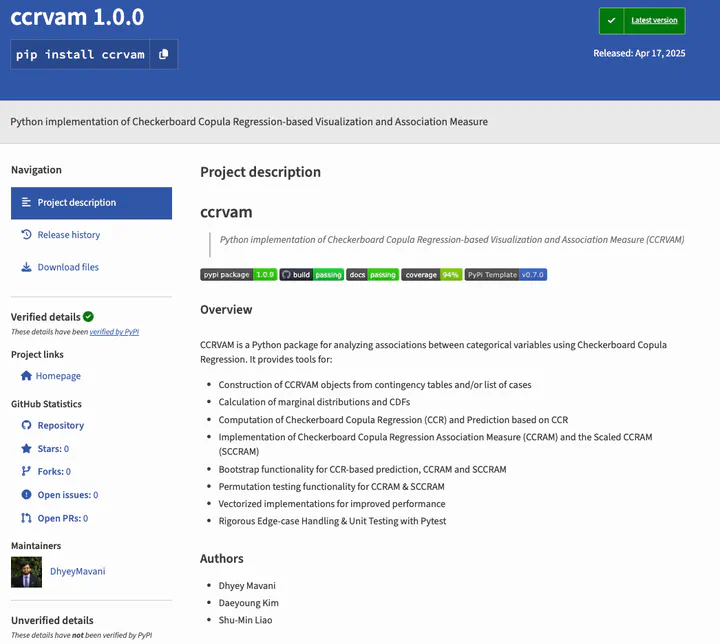The width and height of the screenshot is (720, 644).
Task: Open the DhyeyMavani maintainer profile link
Action: coord(78,571)
